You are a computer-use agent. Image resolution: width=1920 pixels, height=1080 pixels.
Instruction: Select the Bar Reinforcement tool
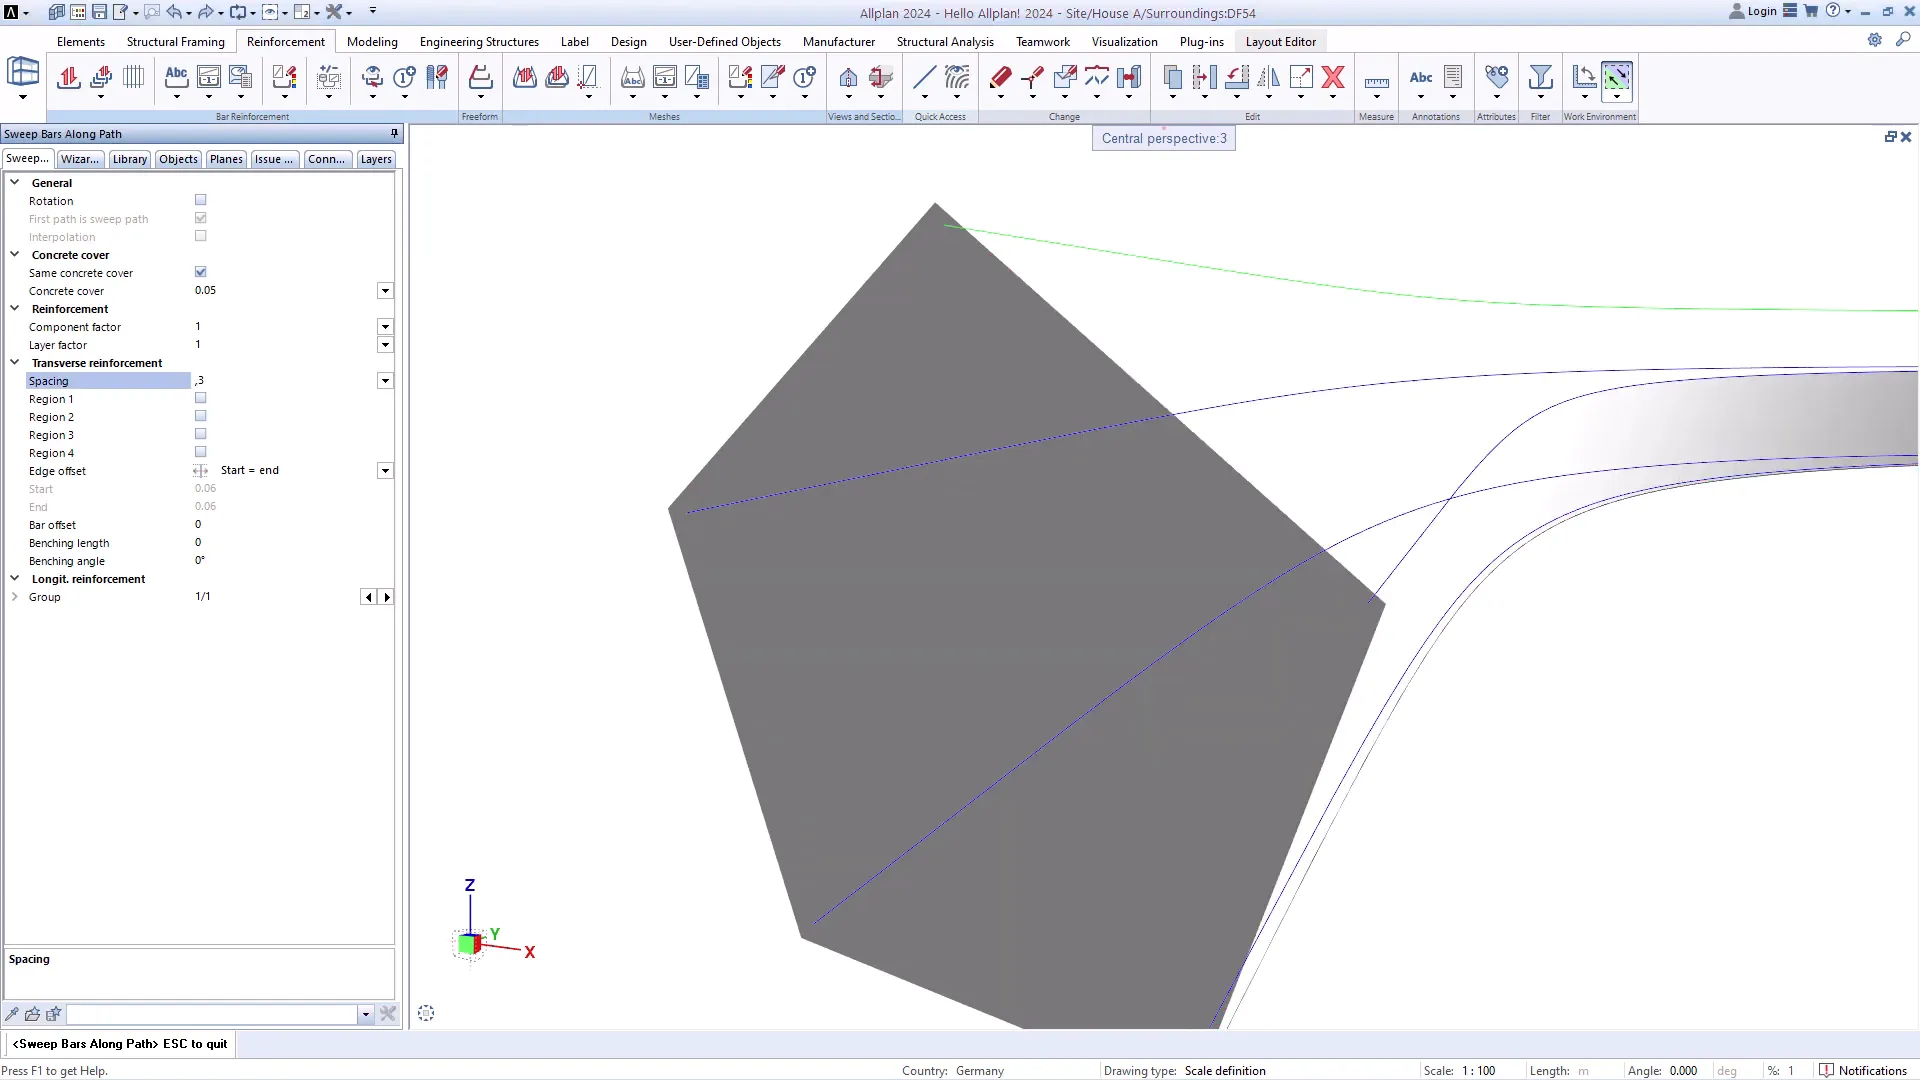tap(68, 77)
